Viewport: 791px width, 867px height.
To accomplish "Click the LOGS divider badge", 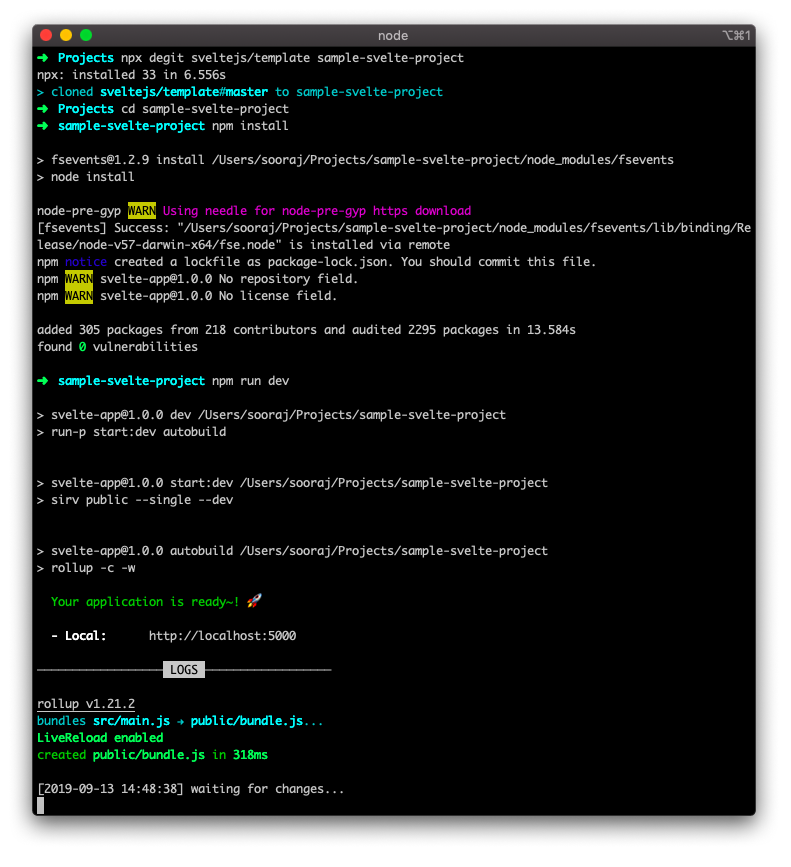I will click(184, 670).
